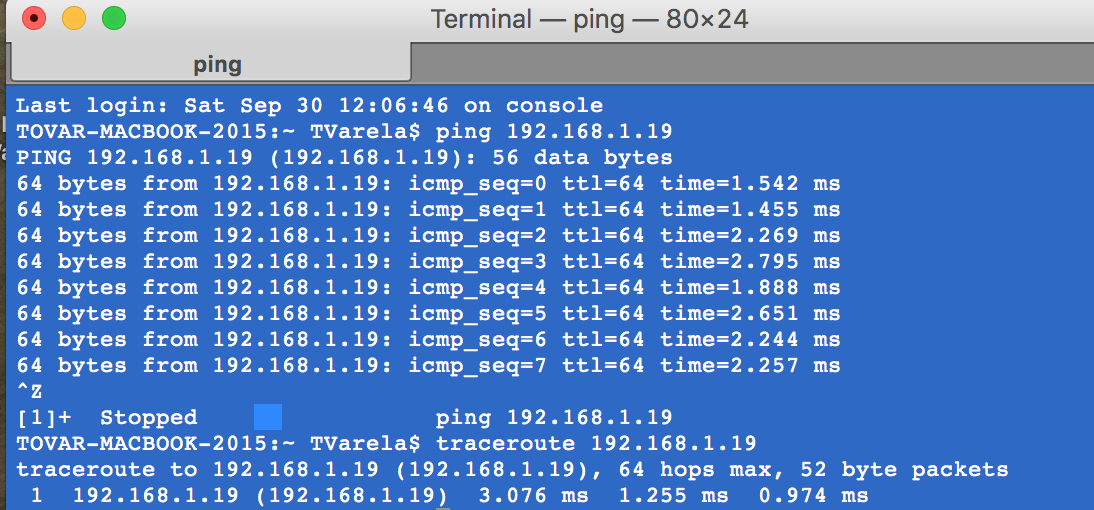Click the Last login line text

pos(309,106)
